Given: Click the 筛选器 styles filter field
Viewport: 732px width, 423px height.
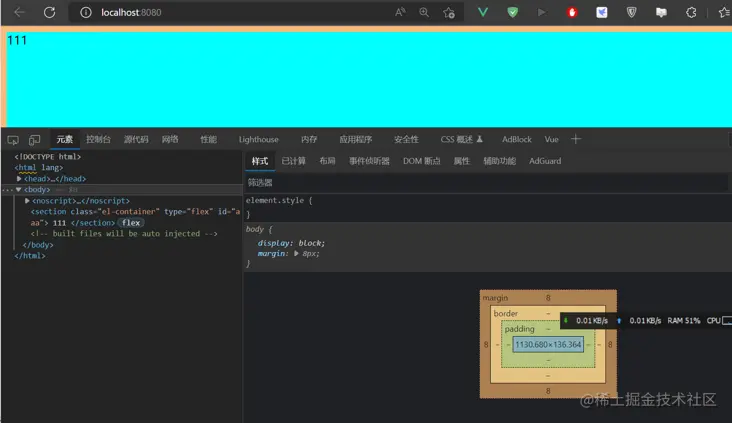Looking at the screenshot, I should click(486, 182).
